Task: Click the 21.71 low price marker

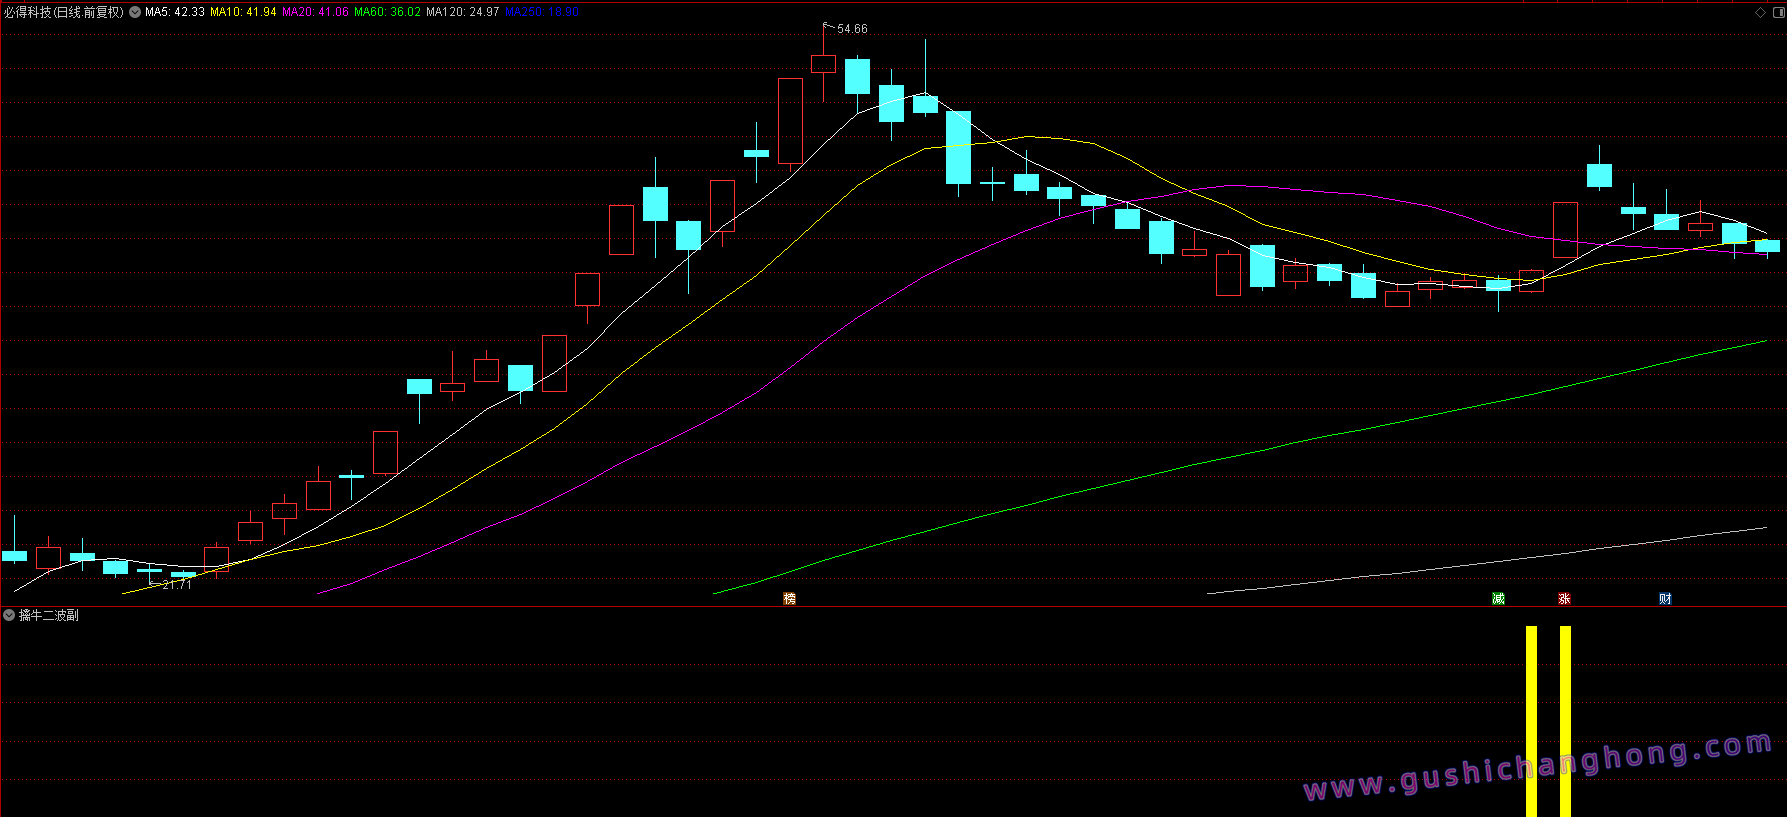Action: (176, 584)
